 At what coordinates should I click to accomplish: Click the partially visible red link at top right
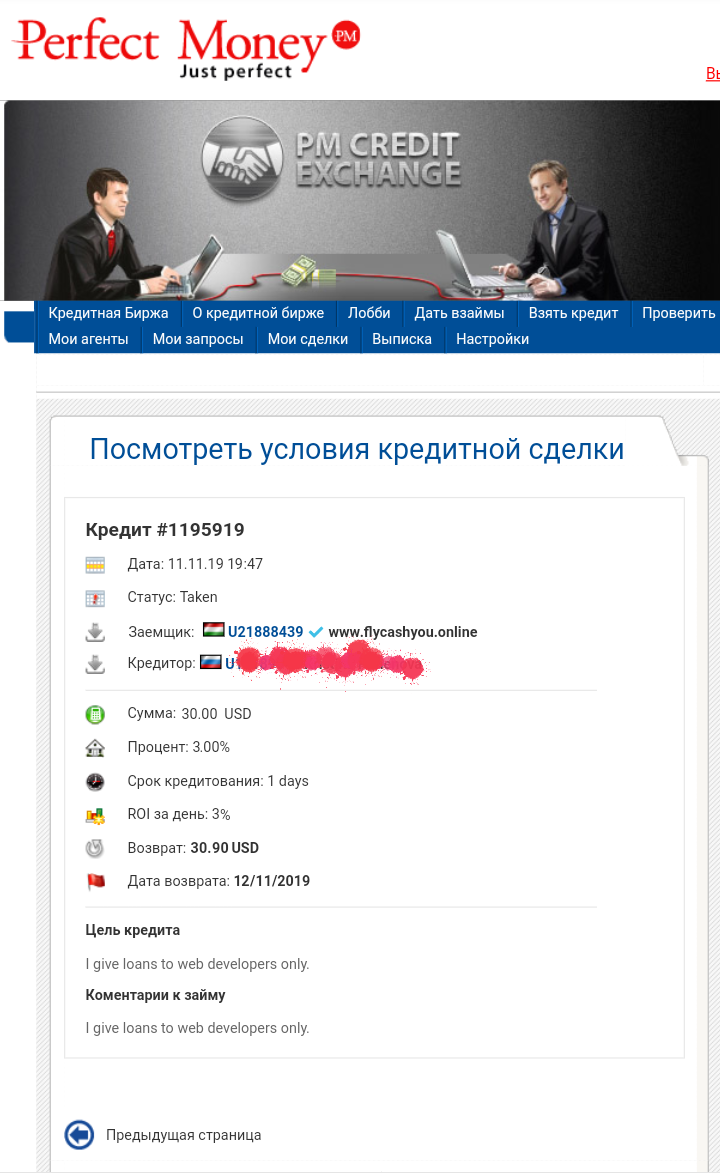[713, 73]
